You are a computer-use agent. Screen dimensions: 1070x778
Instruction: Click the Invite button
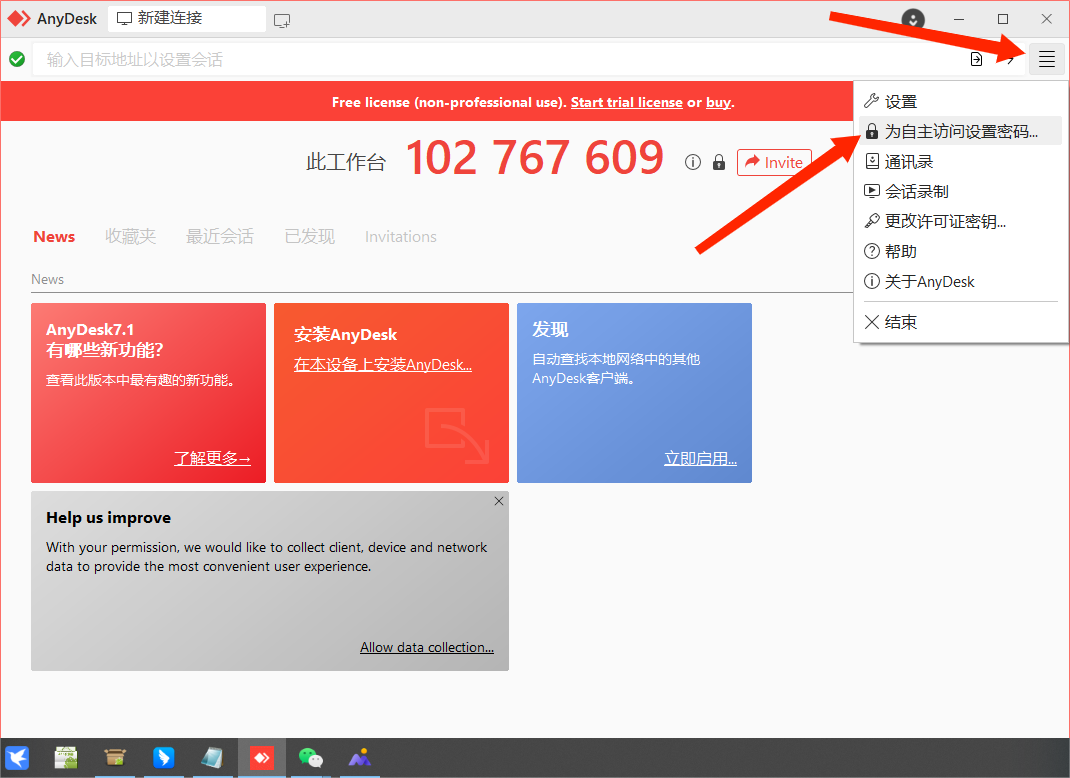coord(774,162)
